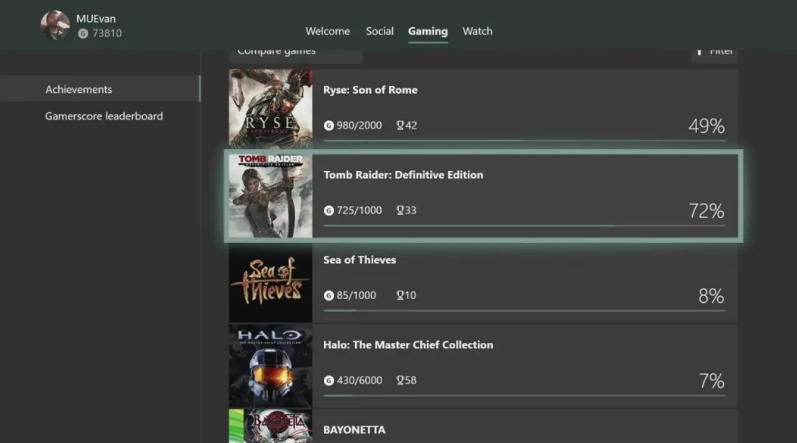
Task: Click the Ryse 49% completion value
Action: pyautogui.click(x=706, y=126)
